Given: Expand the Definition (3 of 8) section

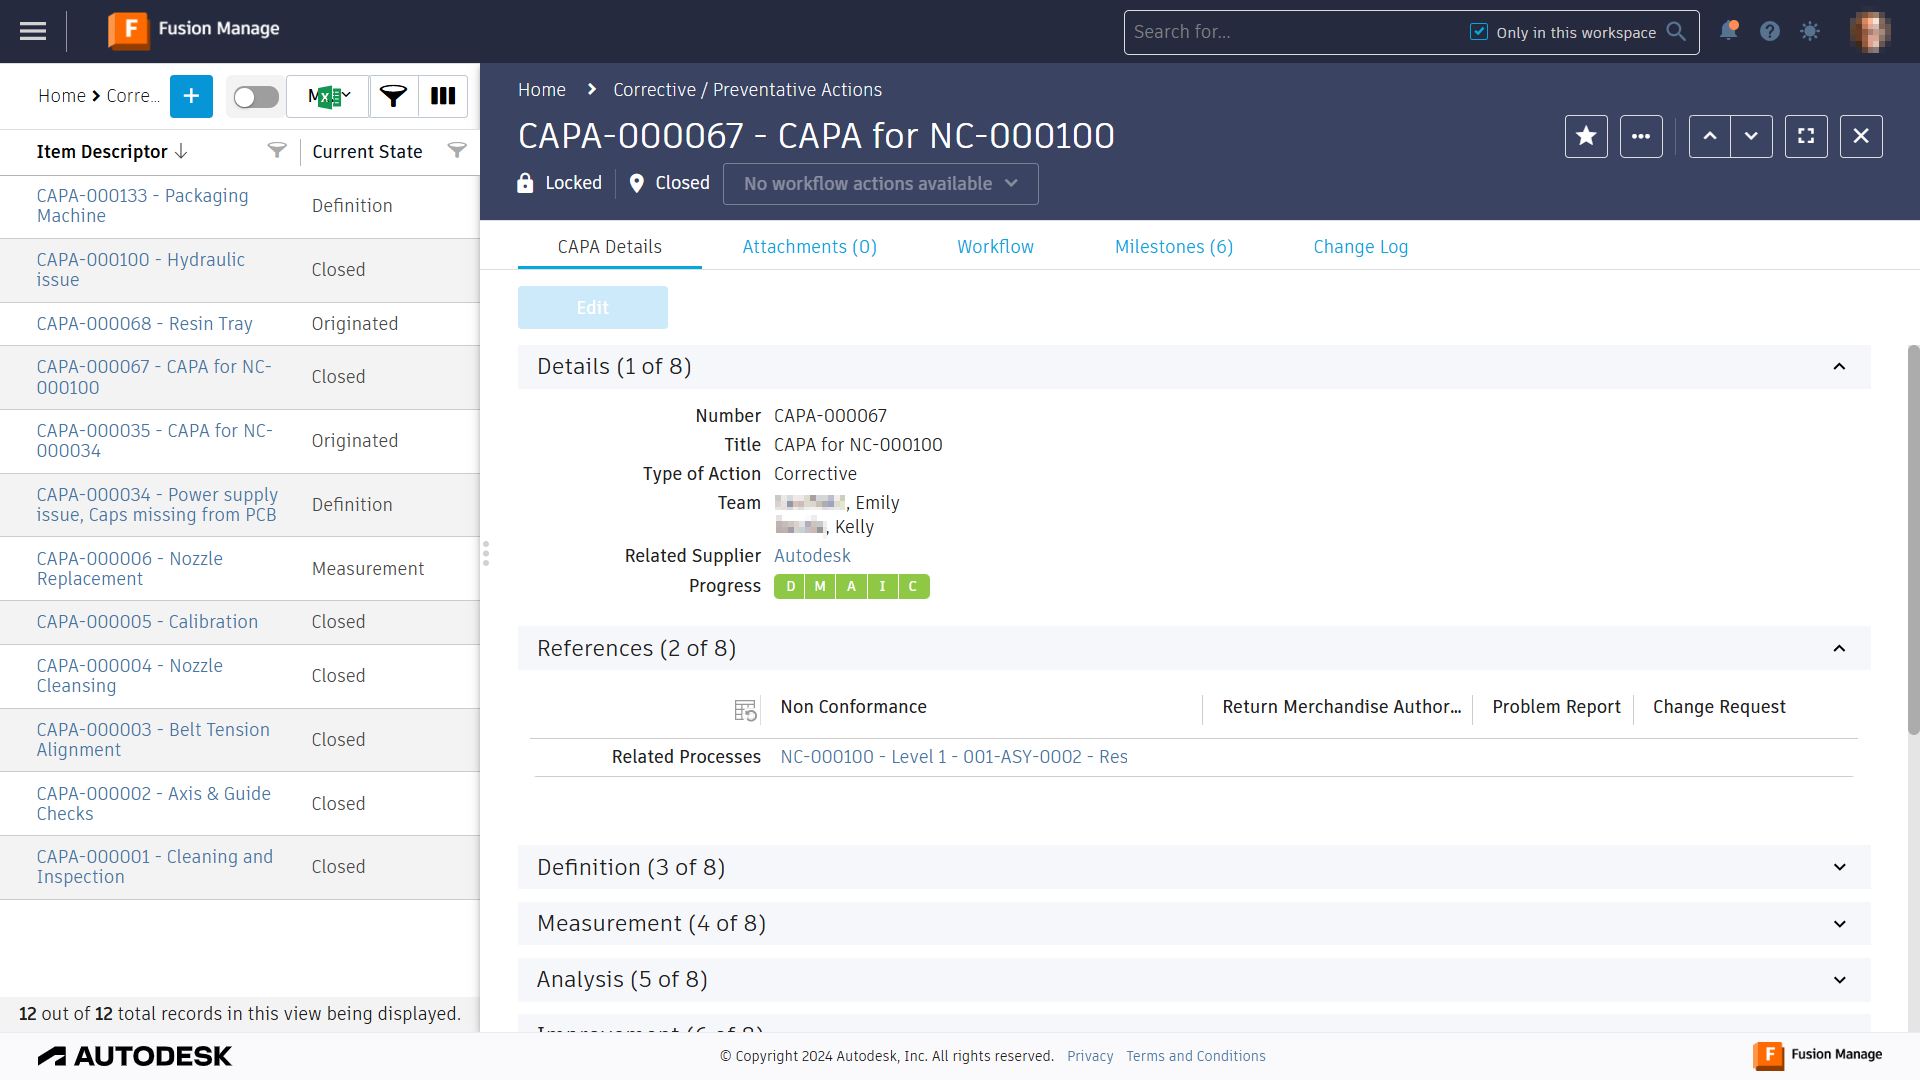Looking at the screenshot, I should coord(1839,867).
